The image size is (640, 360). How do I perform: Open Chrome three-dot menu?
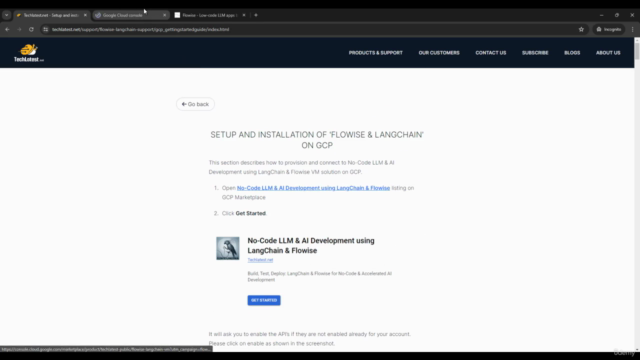(x=633, y=29)
